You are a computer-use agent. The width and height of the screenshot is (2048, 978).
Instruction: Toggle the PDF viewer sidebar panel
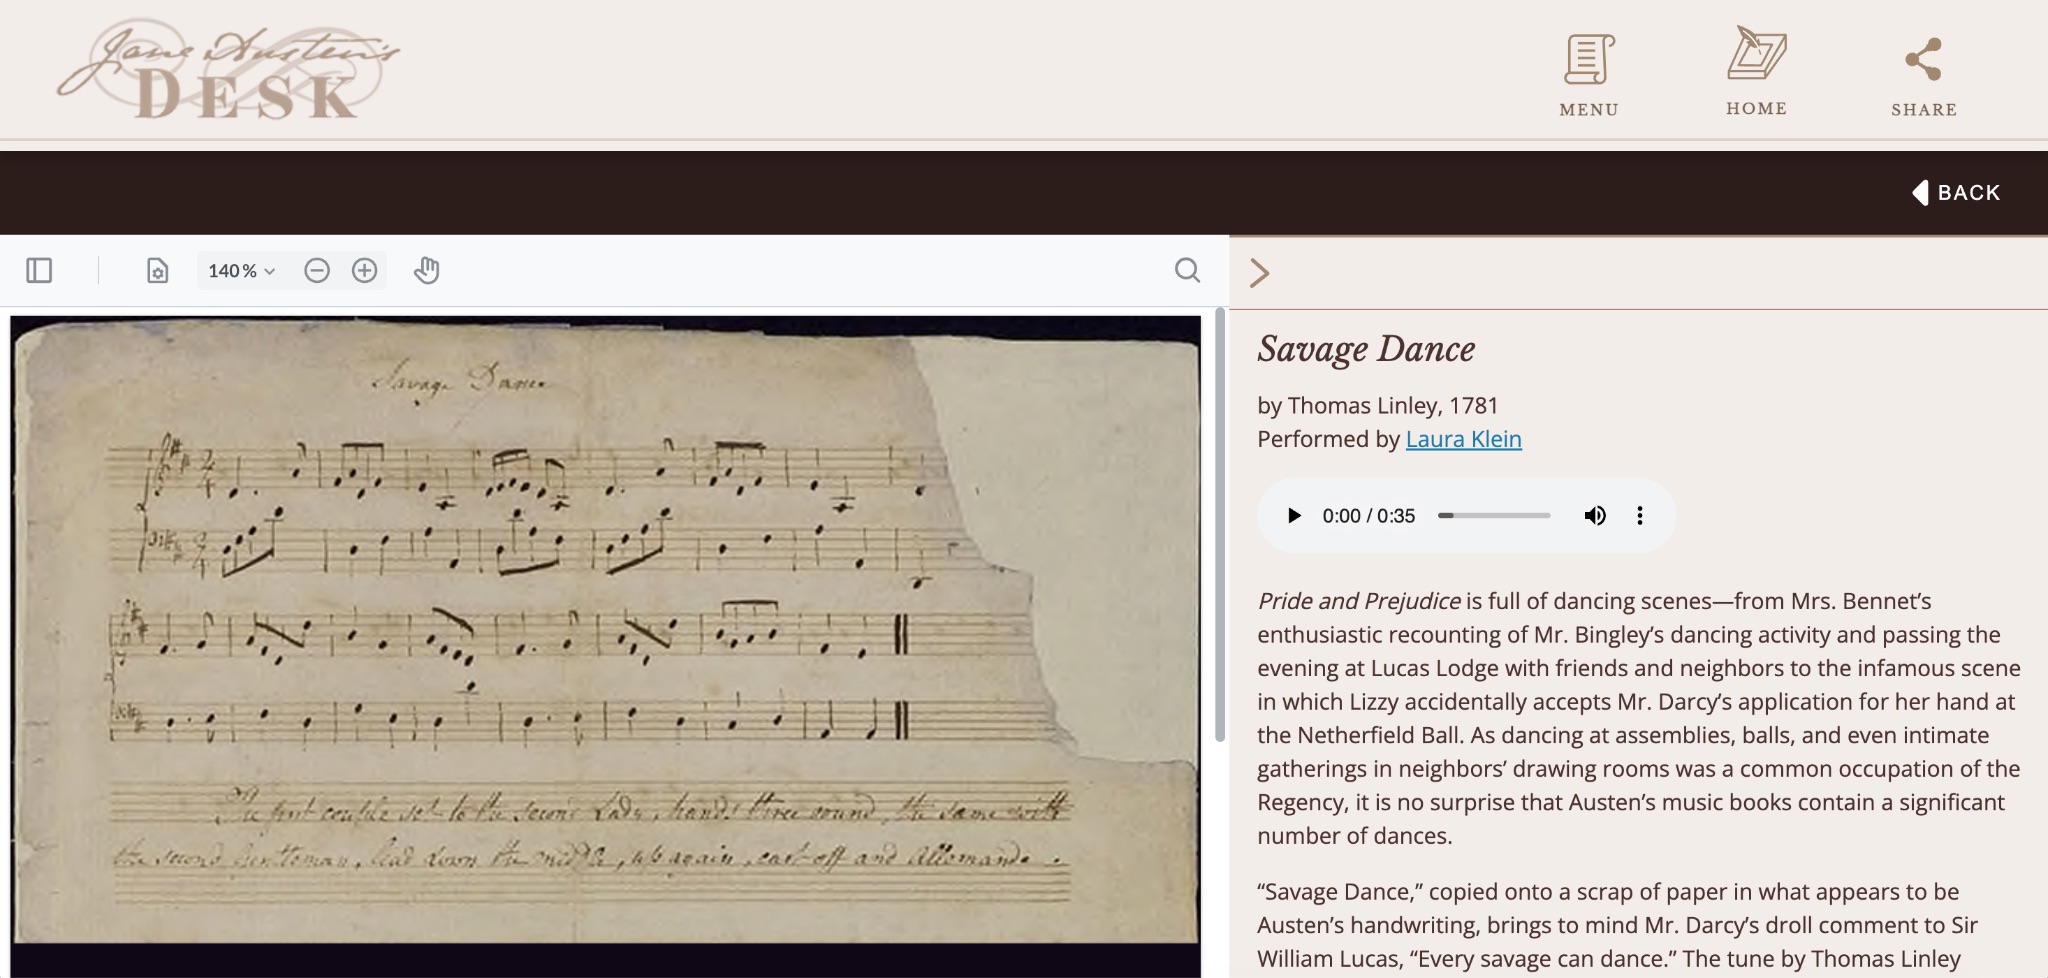coord(39,271)
